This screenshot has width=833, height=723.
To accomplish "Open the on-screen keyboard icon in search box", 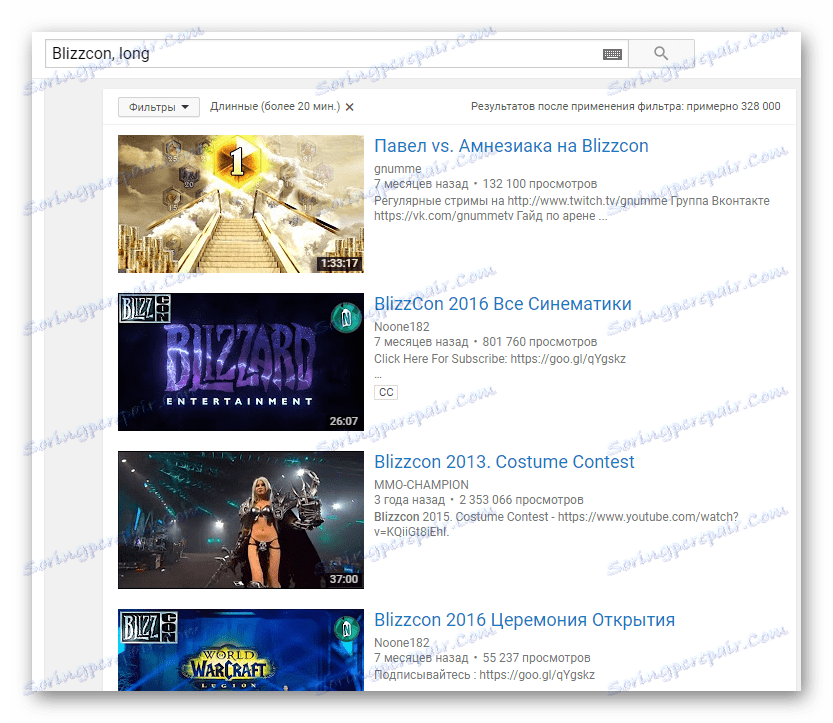I will pyautogui.click(x=612, y=54).
